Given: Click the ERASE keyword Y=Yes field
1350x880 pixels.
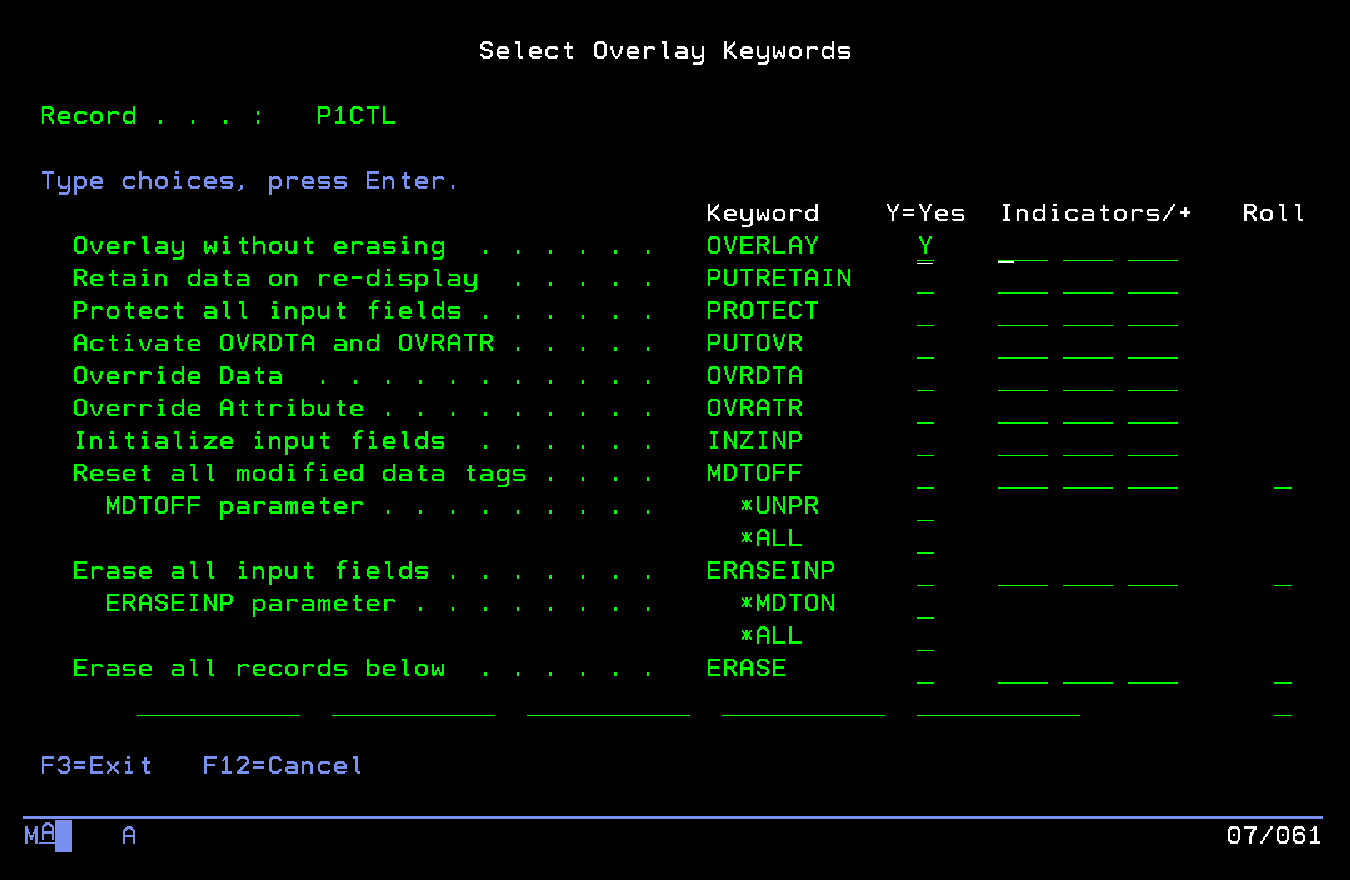Looking at the screenshot, I should 925,669.
